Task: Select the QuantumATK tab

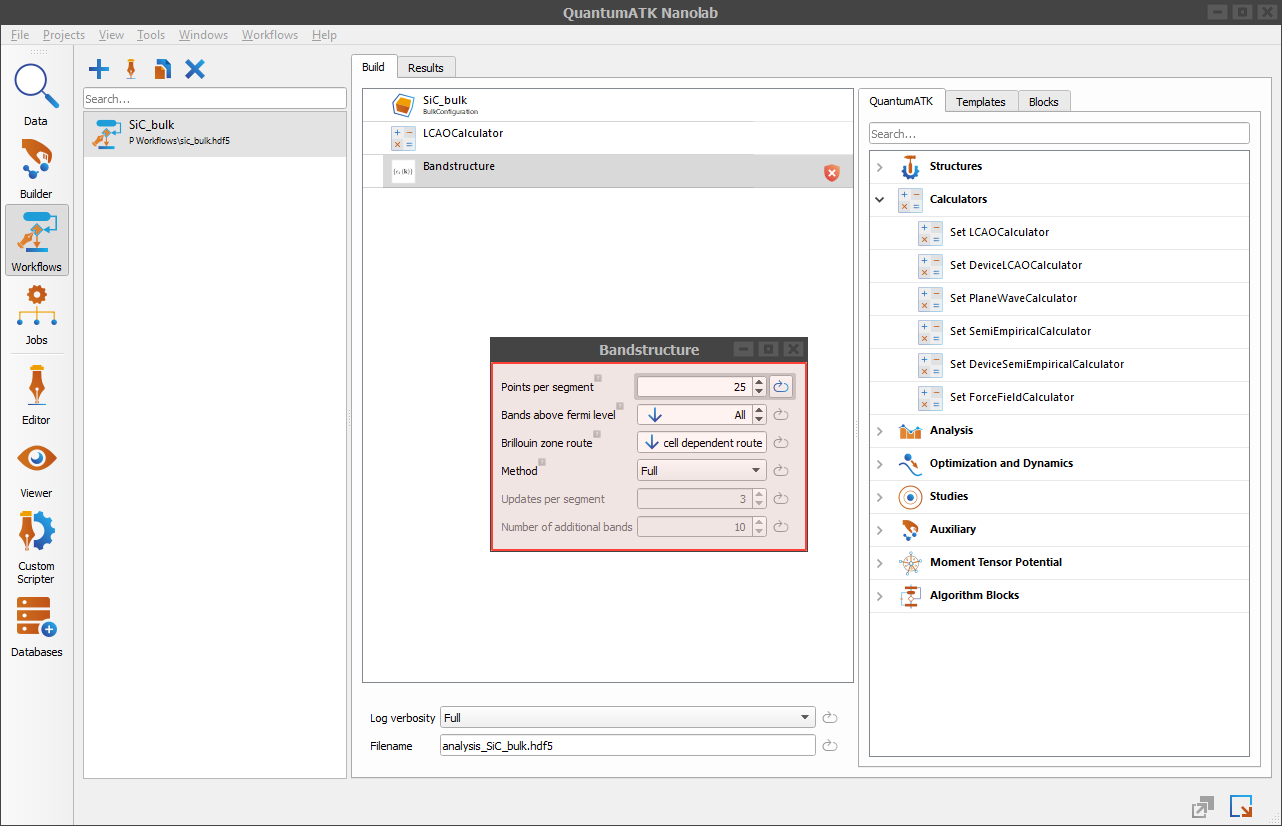Action: point(901,101)
